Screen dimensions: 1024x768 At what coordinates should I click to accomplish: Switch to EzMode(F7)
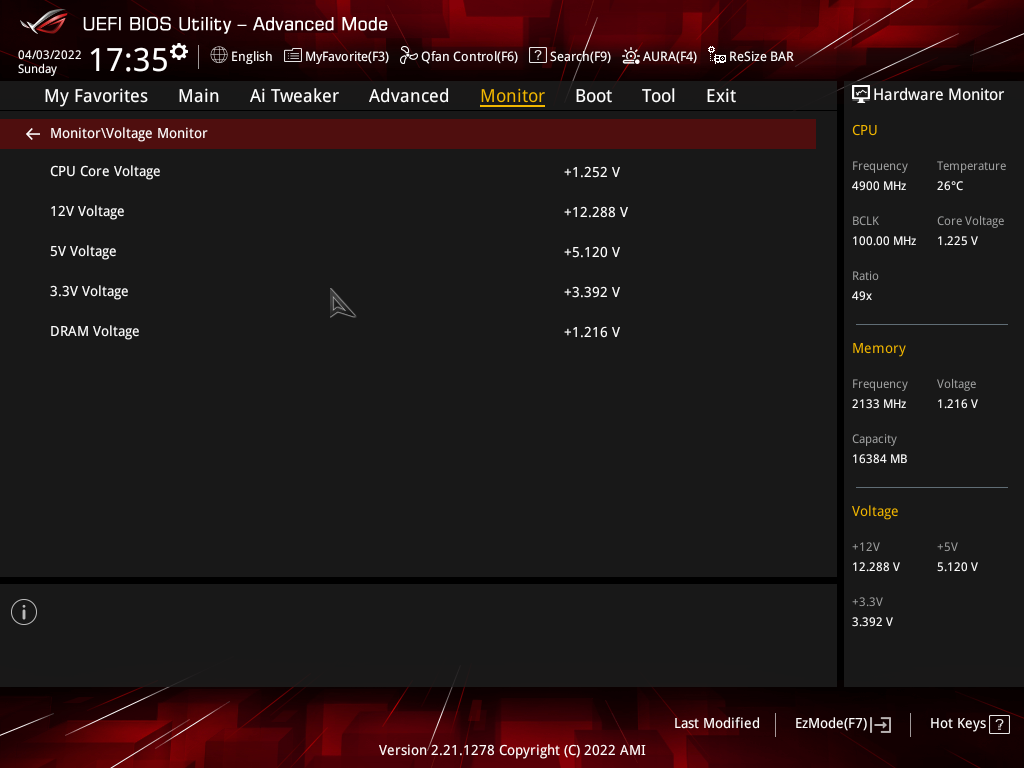pos(843,724)
